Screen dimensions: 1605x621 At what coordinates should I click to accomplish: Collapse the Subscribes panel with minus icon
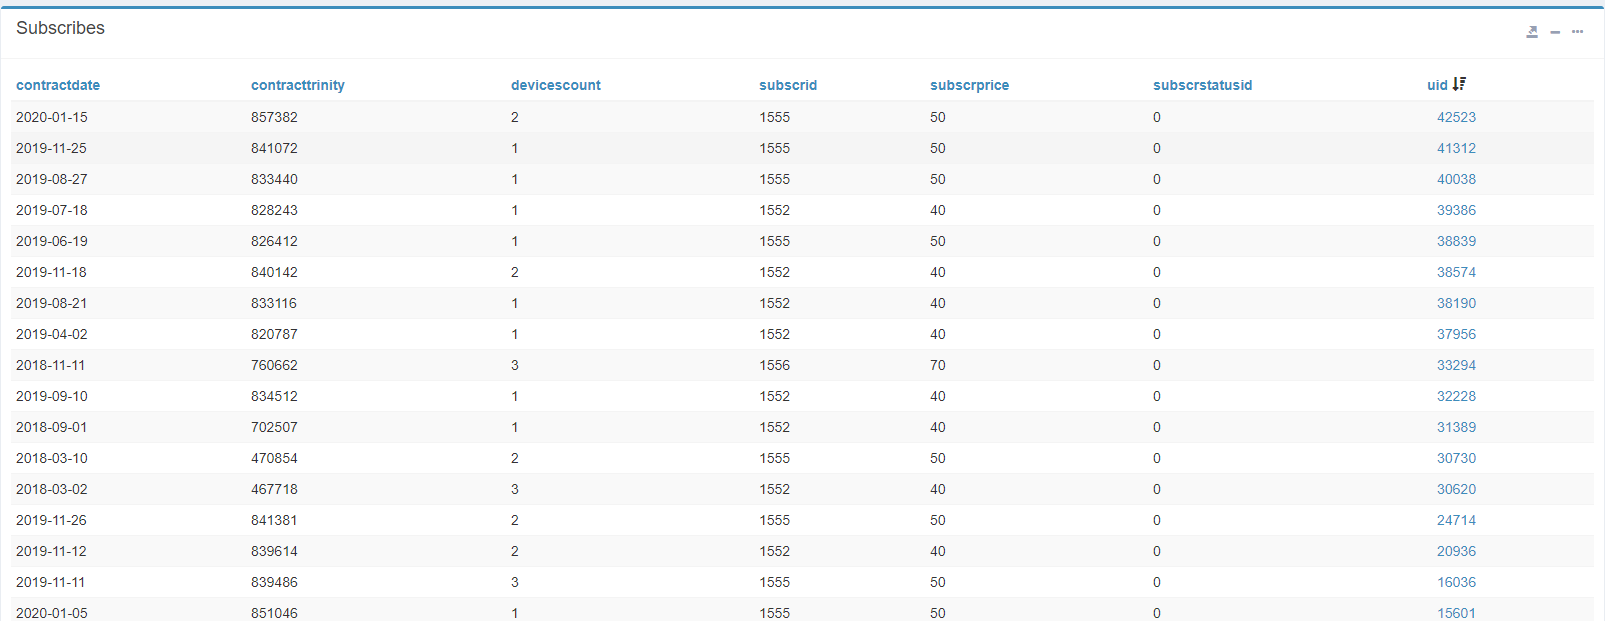point(1555,32)
